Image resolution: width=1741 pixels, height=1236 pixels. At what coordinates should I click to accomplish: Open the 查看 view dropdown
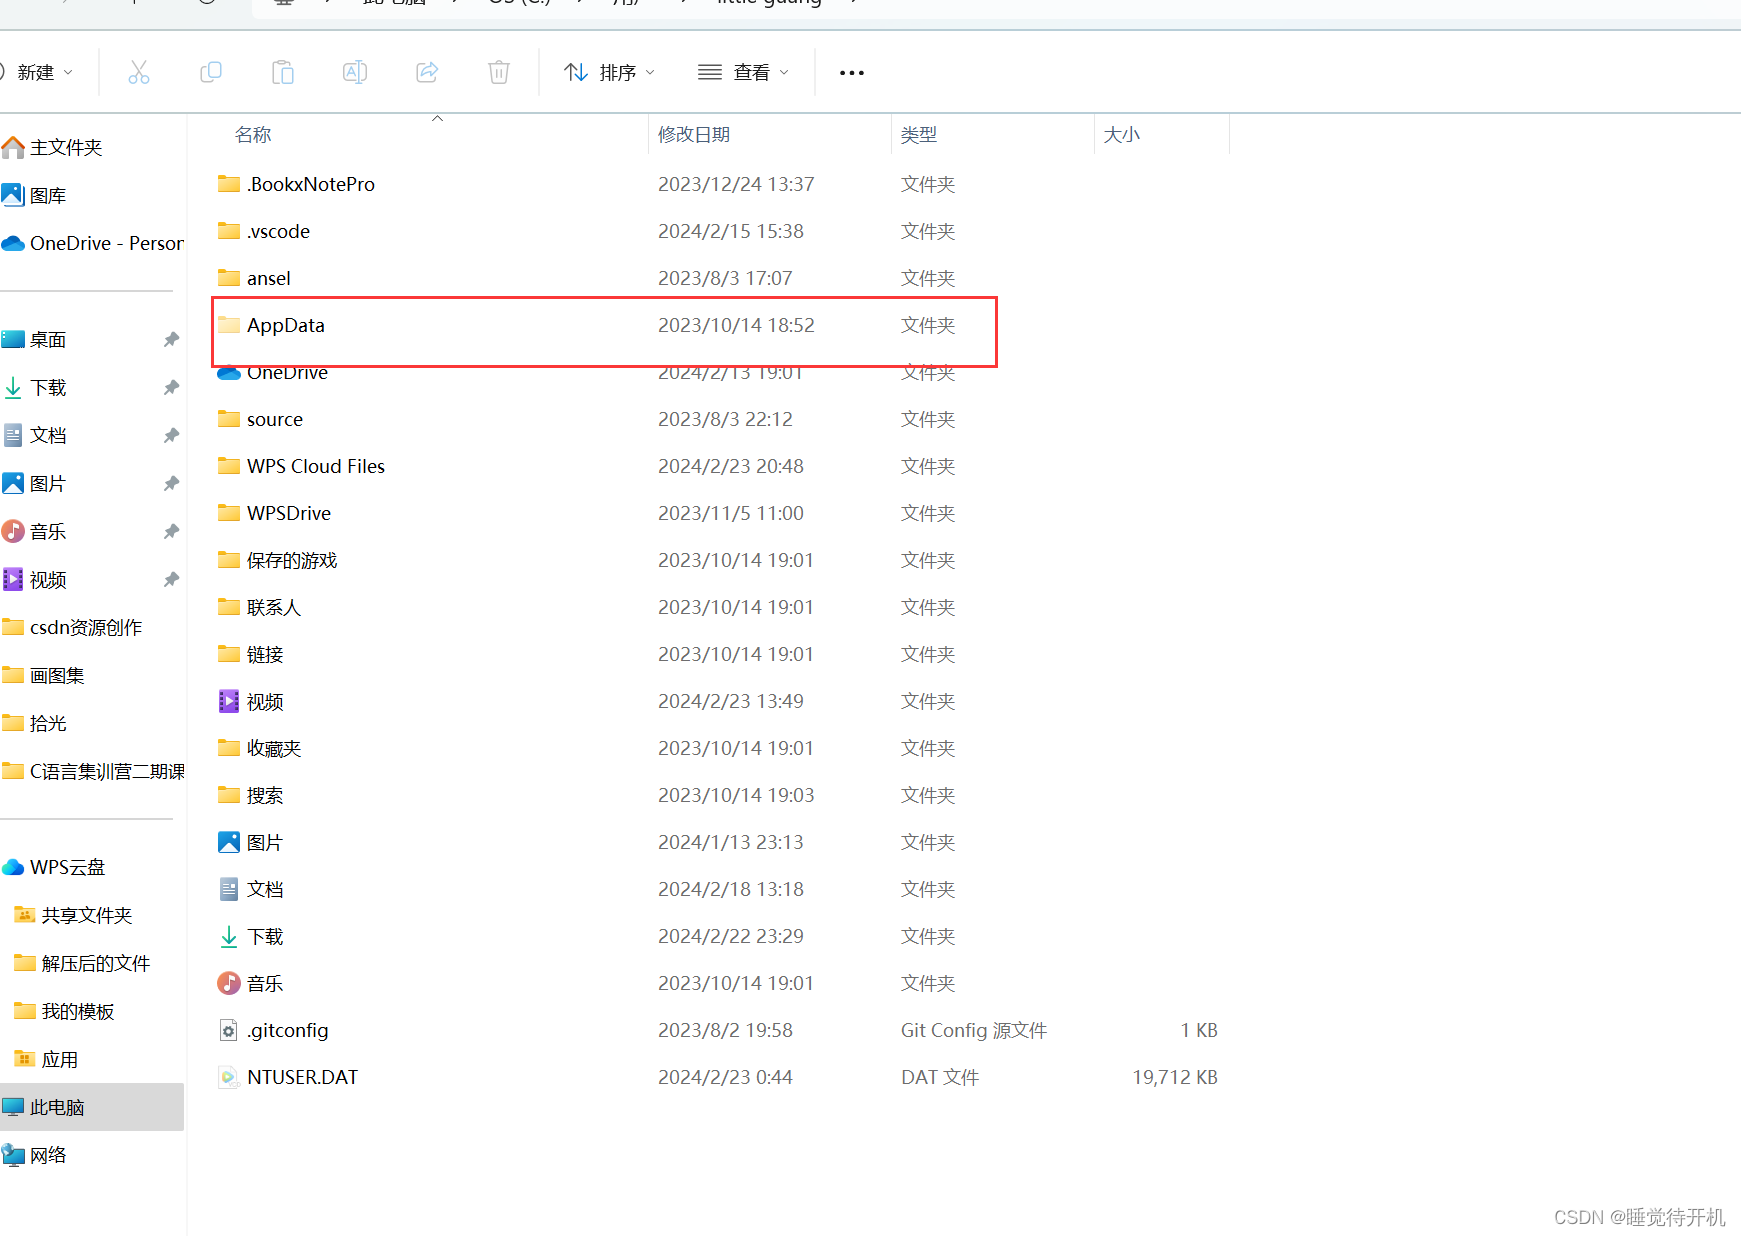[743, 72]
